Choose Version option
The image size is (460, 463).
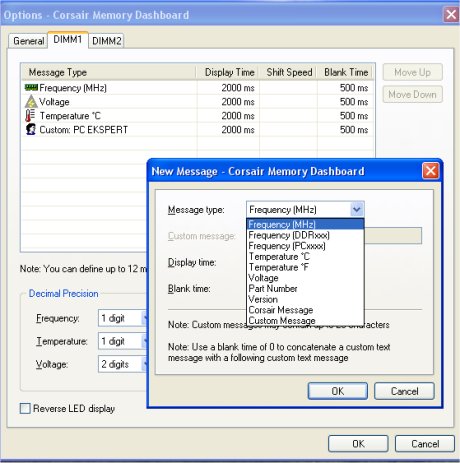305,299
